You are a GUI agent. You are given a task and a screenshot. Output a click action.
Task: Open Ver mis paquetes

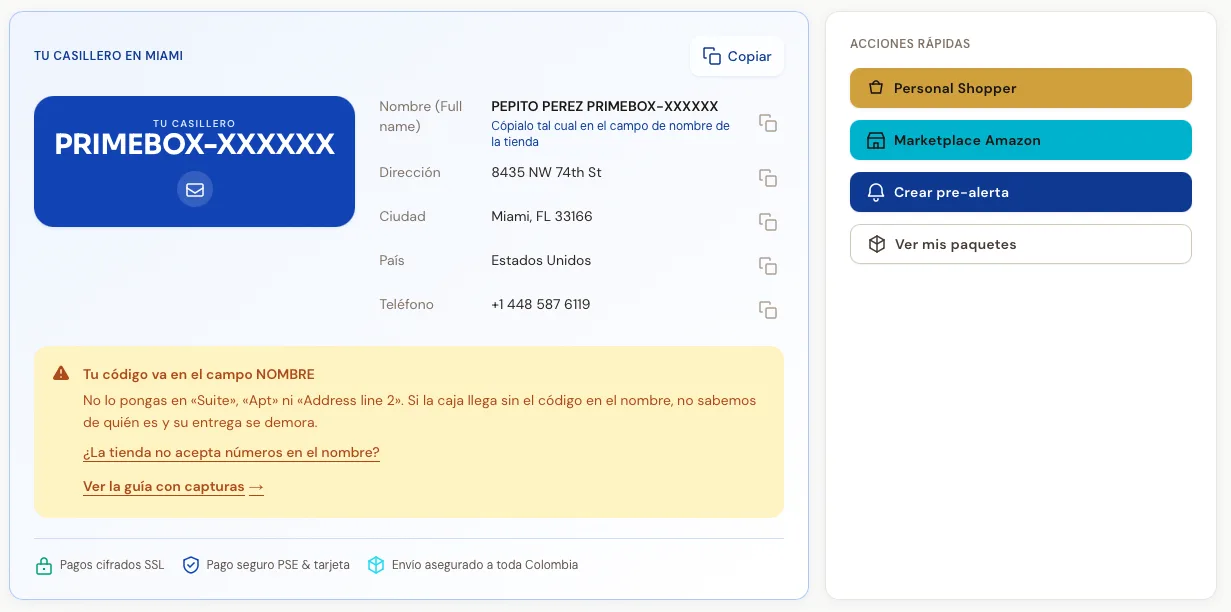1021,244
